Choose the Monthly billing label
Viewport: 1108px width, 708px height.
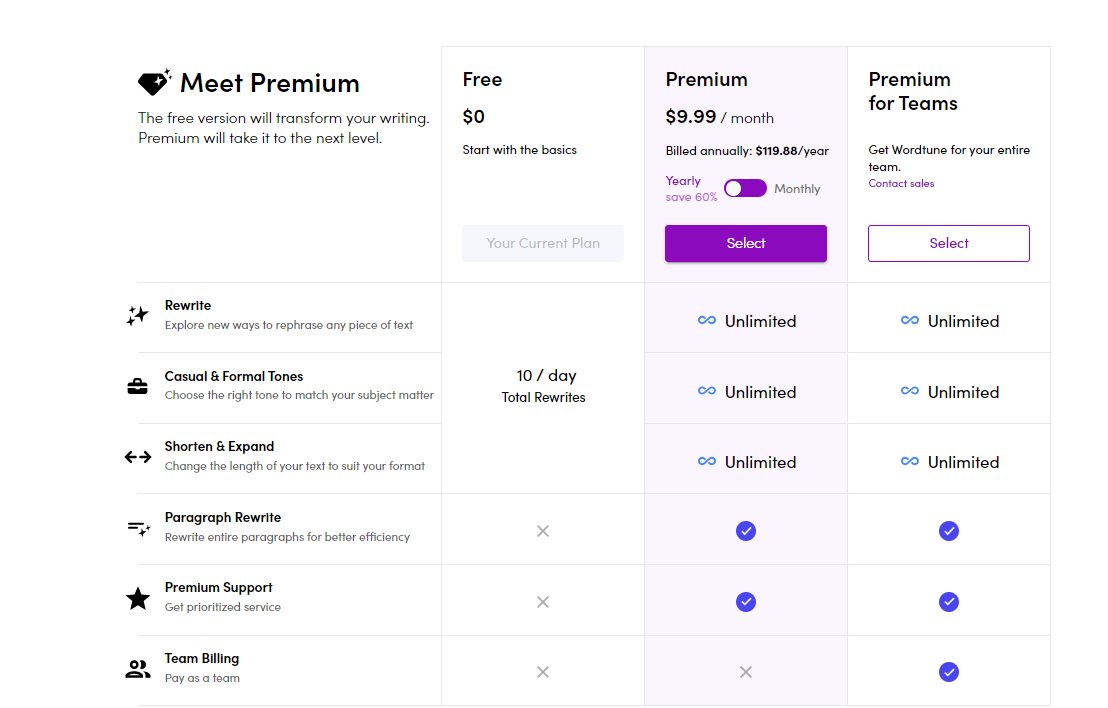point(797,189)
